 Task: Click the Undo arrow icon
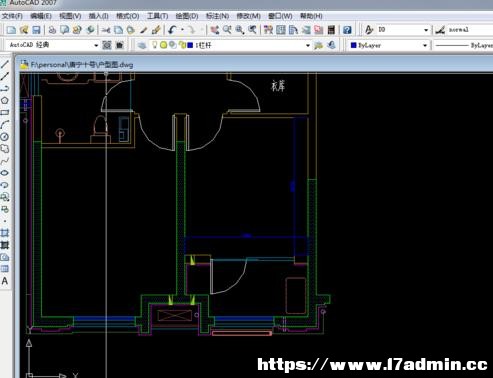[172, 30]
